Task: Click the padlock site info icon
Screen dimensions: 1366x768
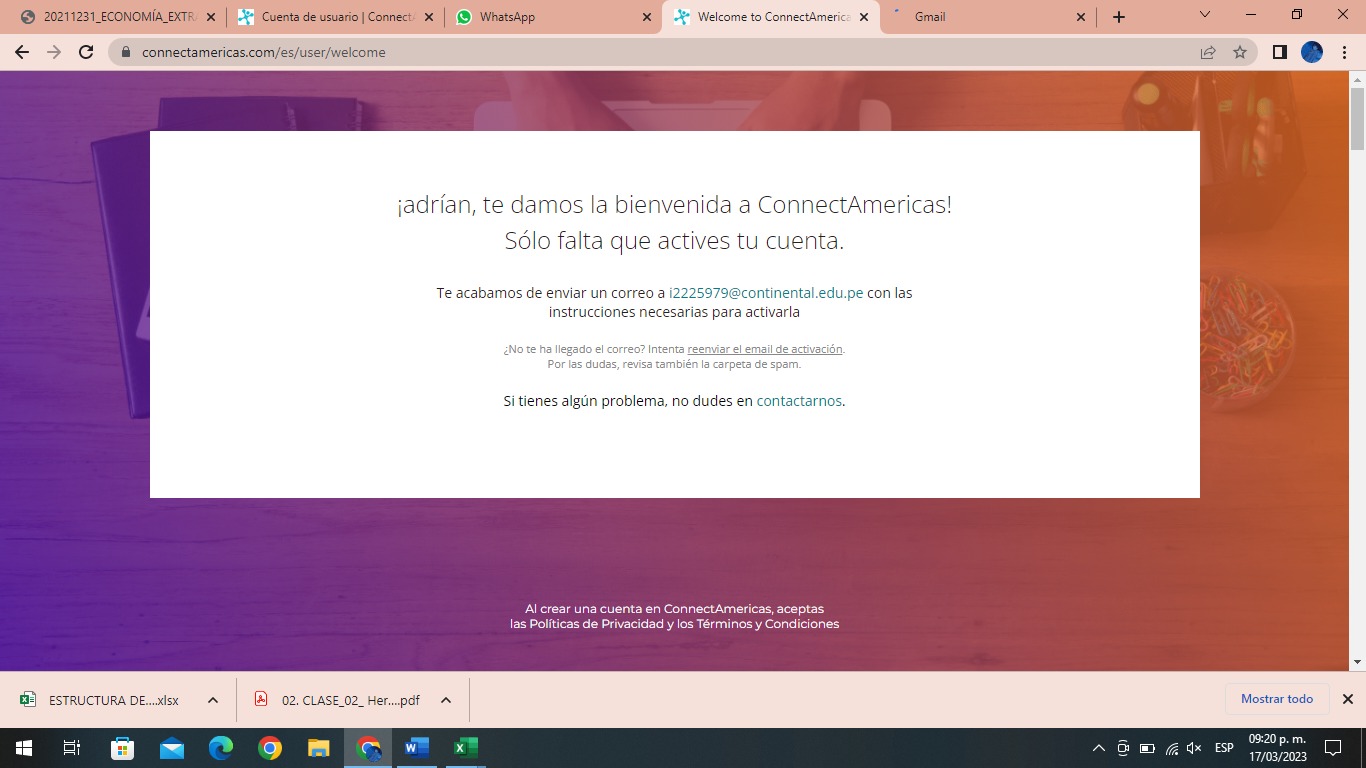Action: click(x=126, y=52)
